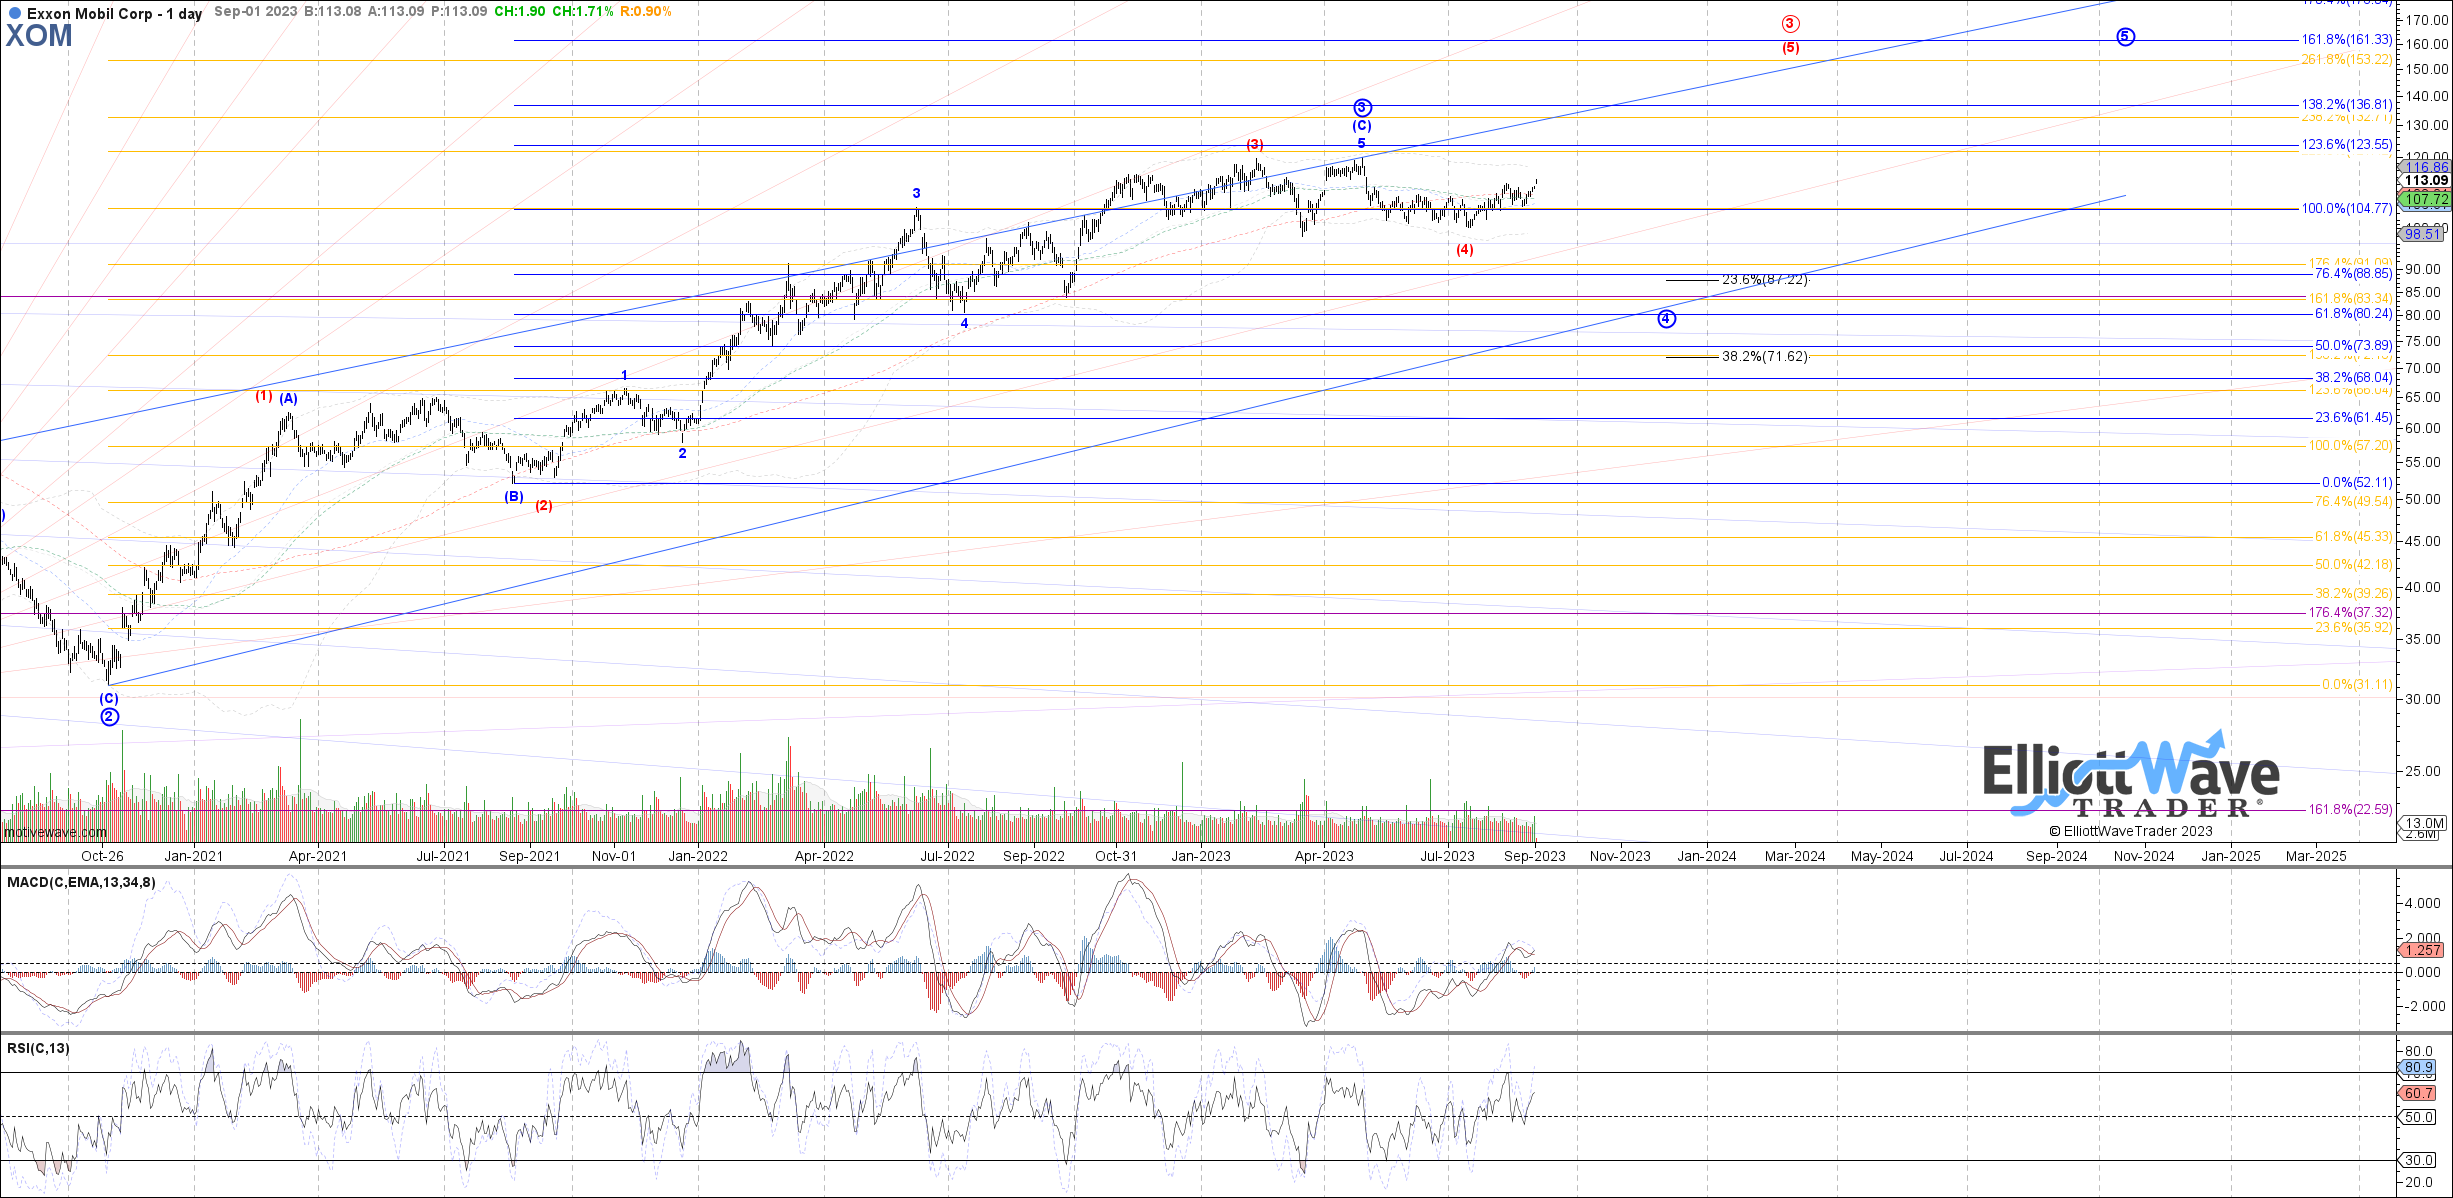
Task: Select the red circled 3 wave label
Action: pos(1790,24)
